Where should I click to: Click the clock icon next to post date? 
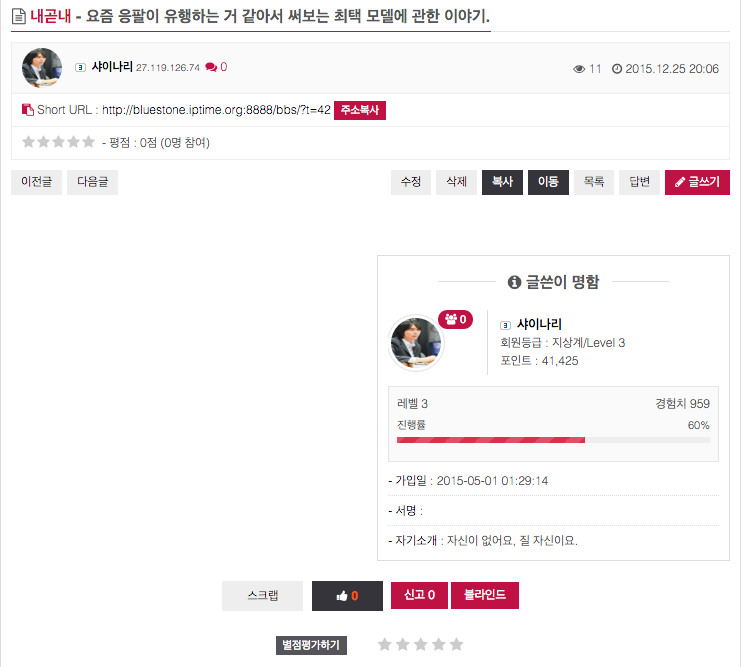click(x=617, y=69)
